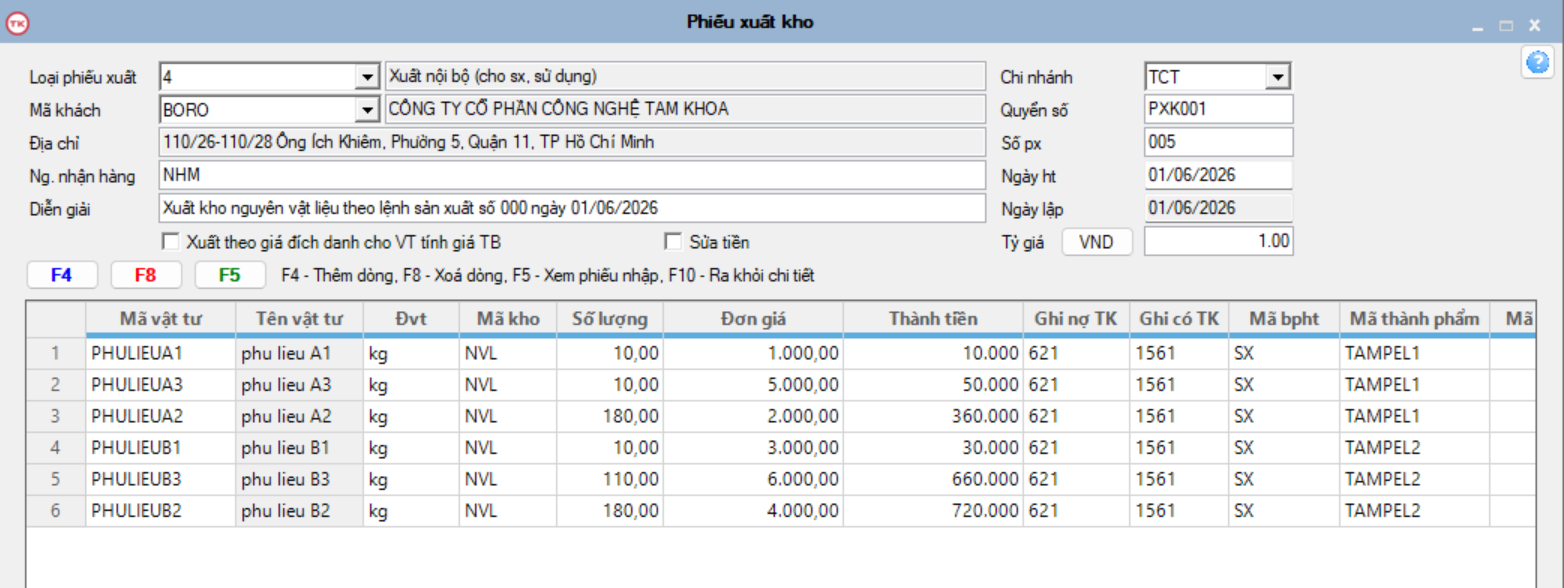Click the green F5 view receipt button
1564x588 pixels.
click(230, 275)
